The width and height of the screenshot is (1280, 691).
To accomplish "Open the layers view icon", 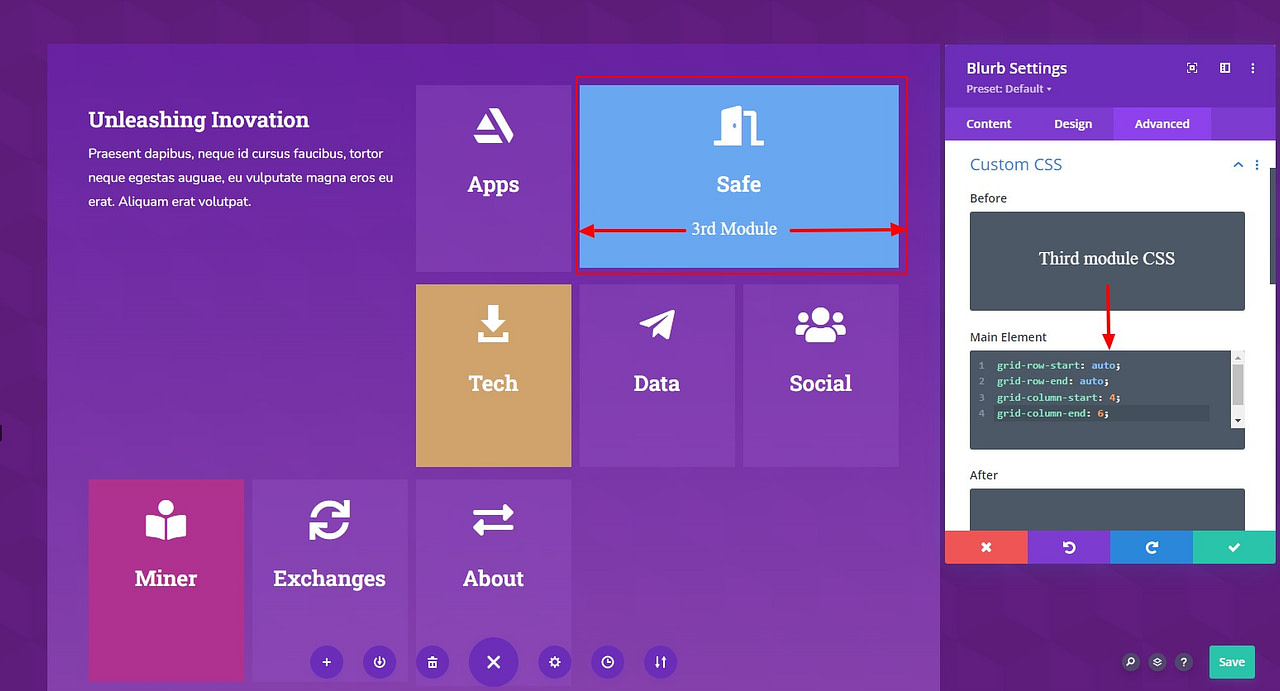I will point(1157,662).
